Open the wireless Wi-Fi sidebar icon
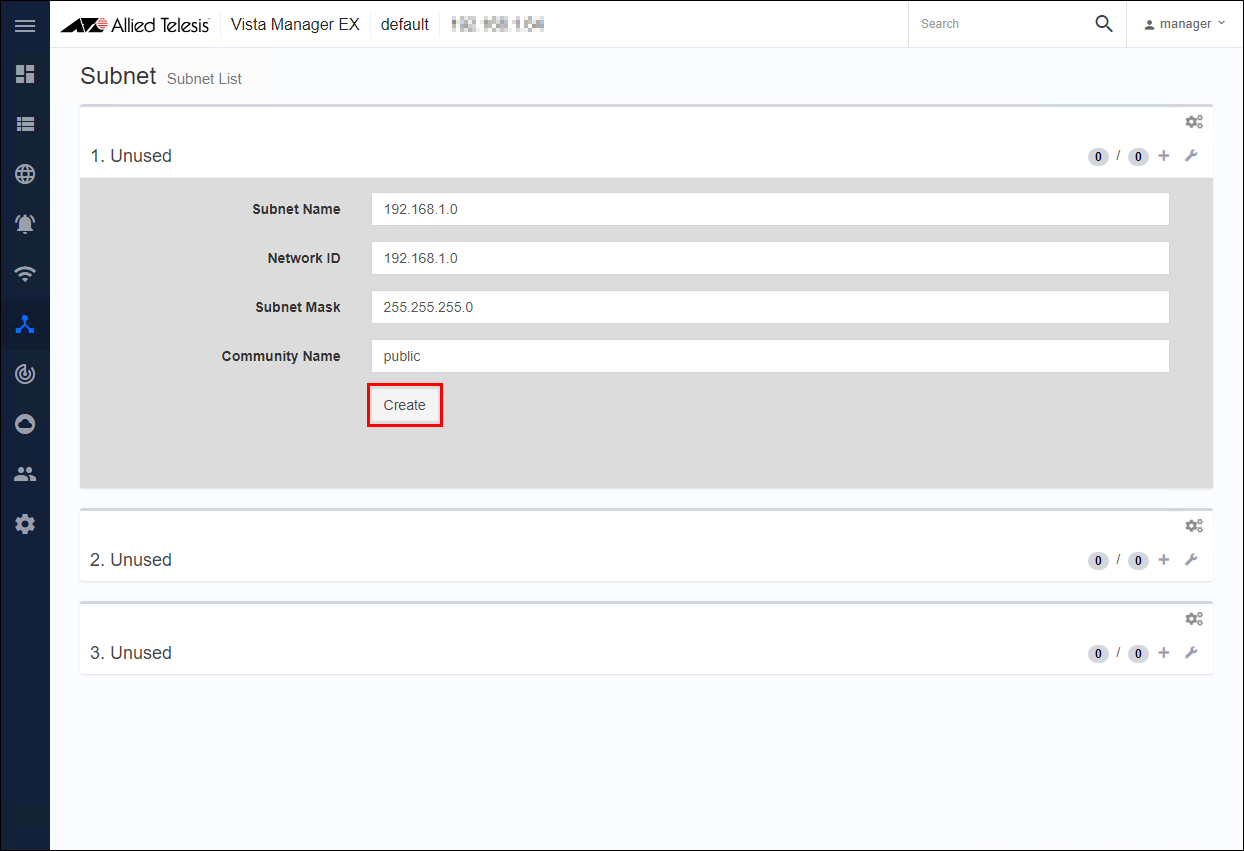1244x851 pixels. tap(25, 274)
